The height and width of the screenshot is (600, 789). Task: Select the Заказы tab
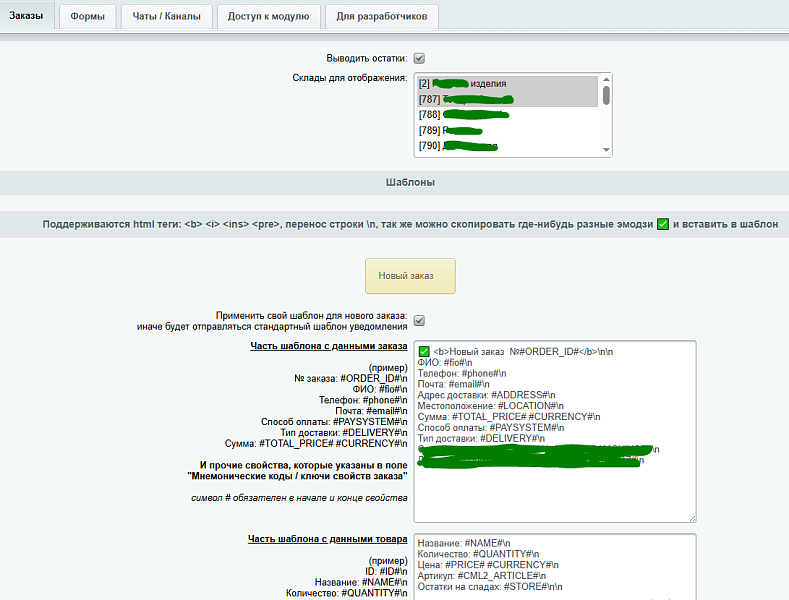[26, 16]
